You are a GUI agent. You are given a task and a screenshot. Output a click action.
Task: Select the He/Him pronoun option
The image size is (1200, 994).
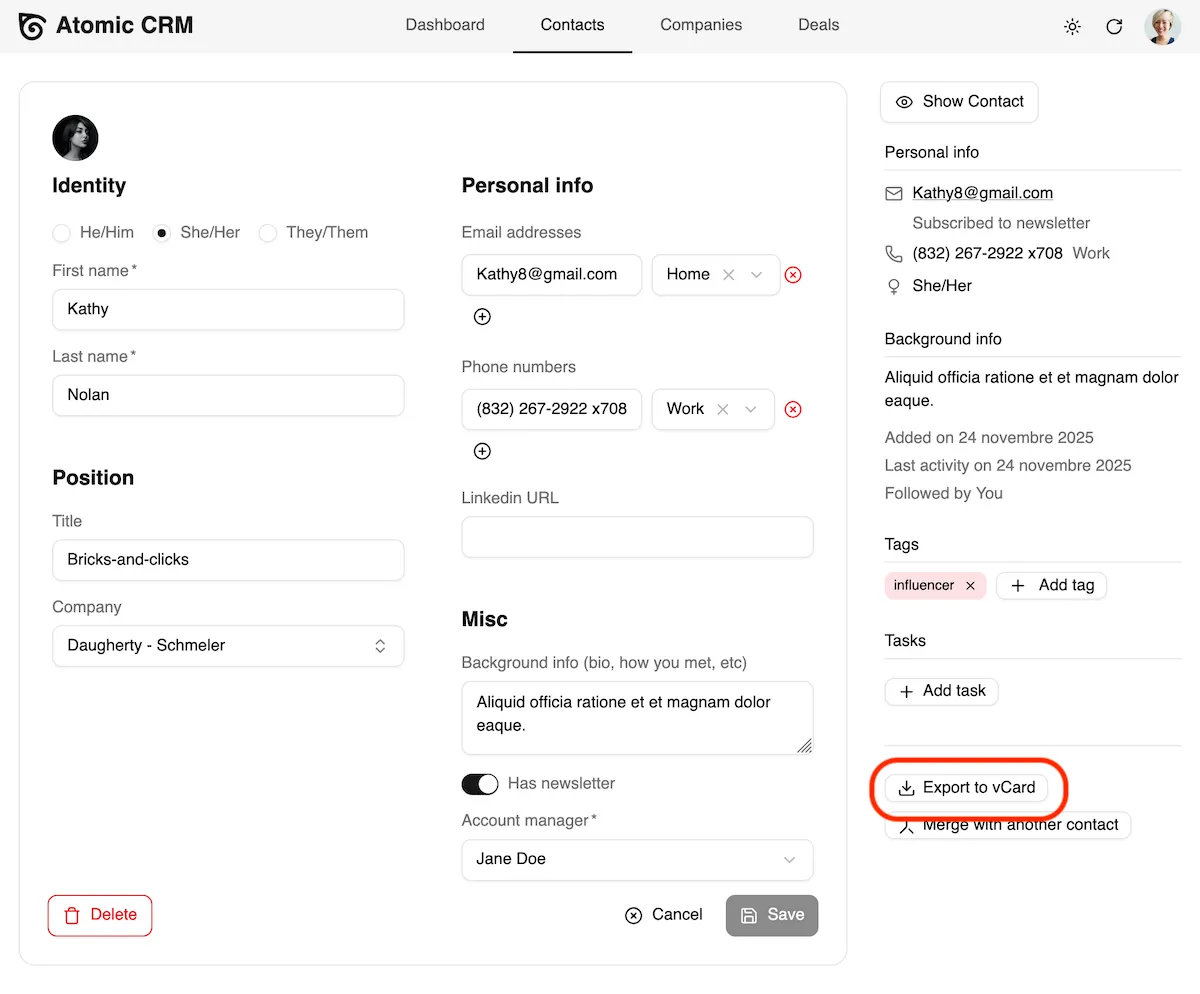(61, 232)
